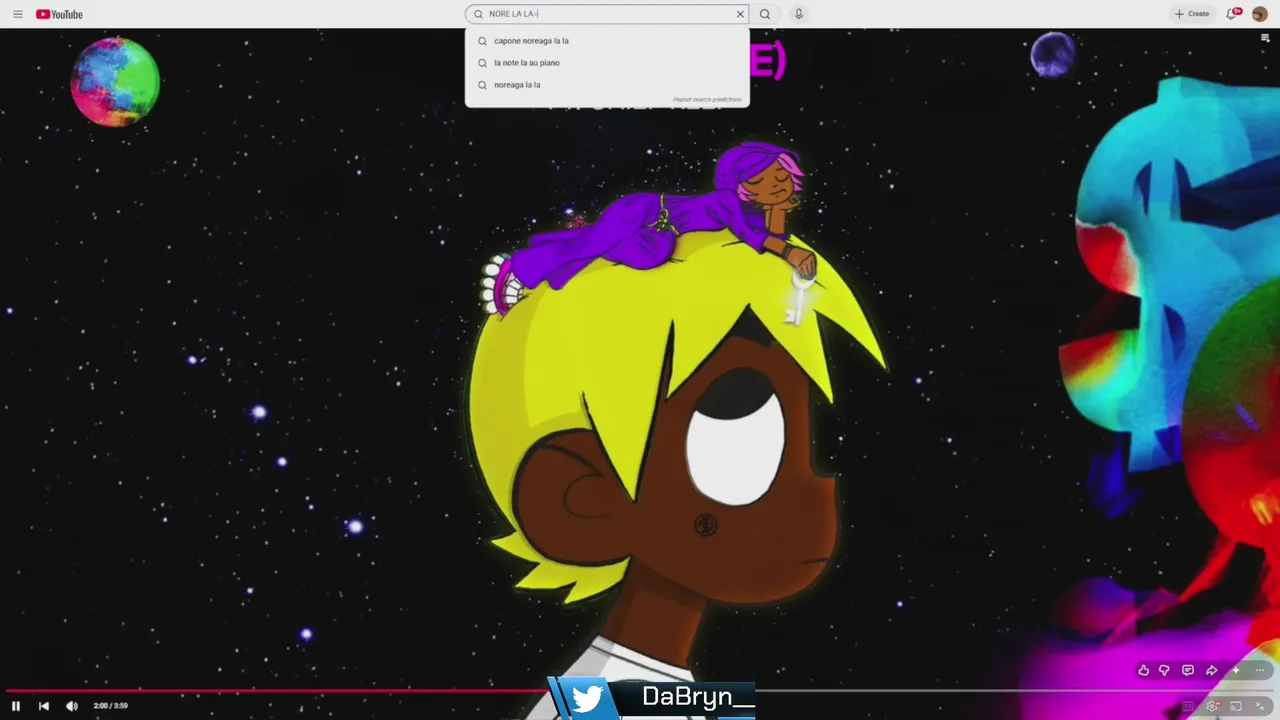
Task: Open the comments icon in the player
Action: pos(1188,670)
